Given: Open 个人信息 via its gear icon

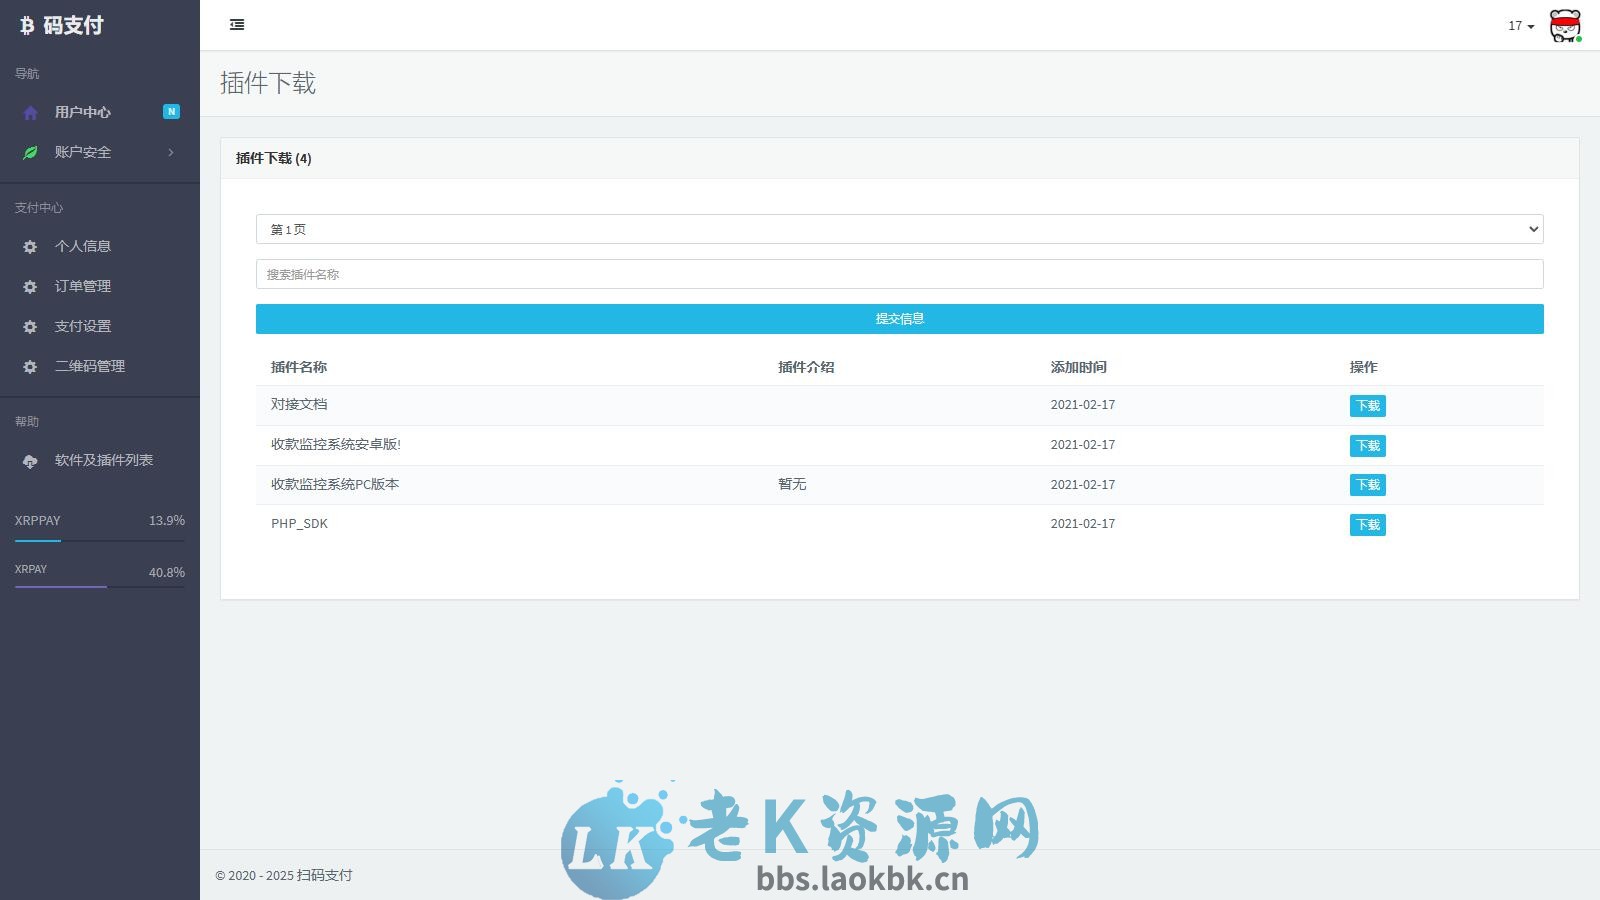Looking at the screenshot, I should [30, 246].
